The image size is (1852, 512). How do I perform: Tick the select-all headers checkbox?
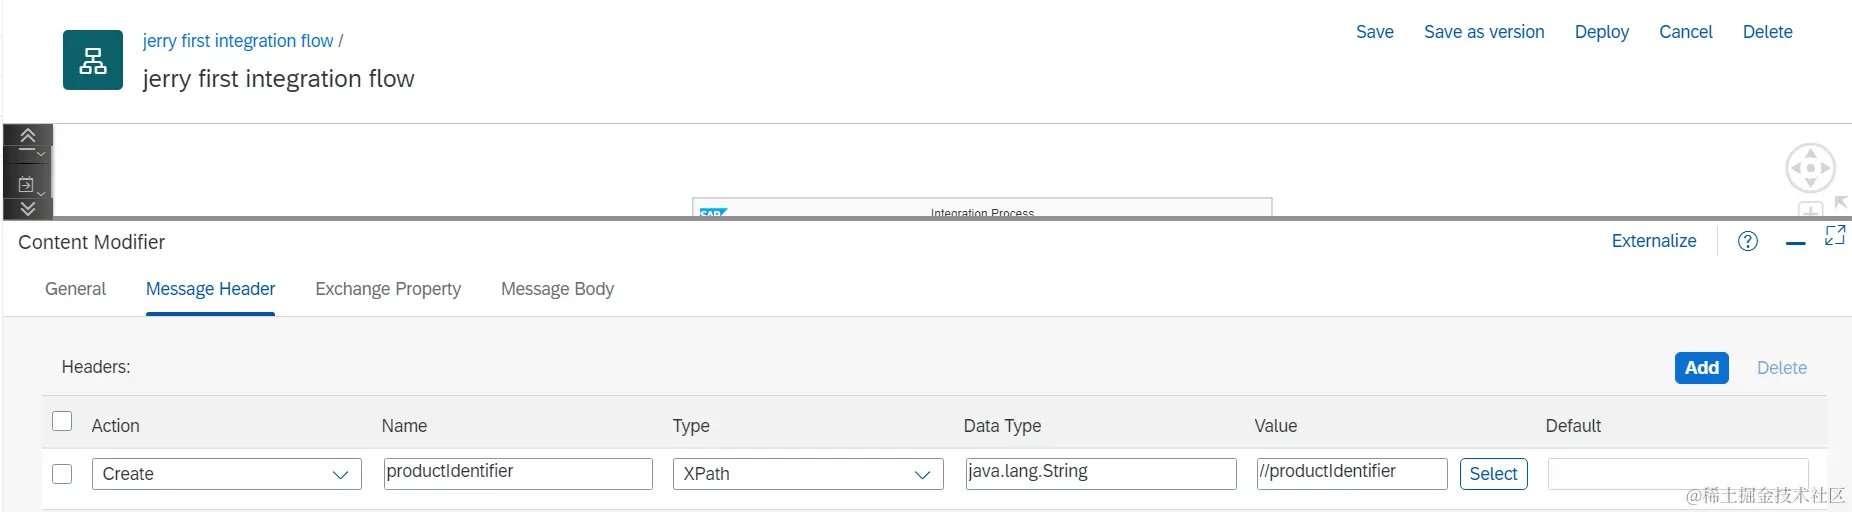click(62, 421)
